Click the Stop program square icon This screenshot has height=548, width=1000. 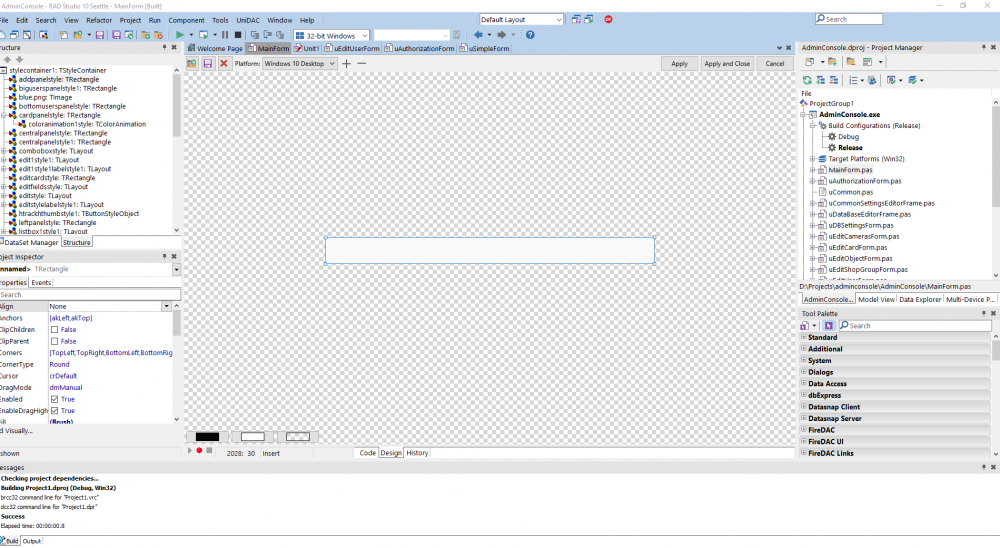(238, 35)
